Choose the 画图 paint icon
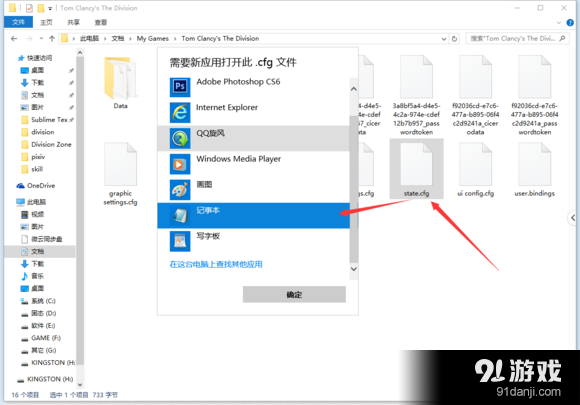Image resolution: width=580 pixels, height=405 pixels. 180,190
